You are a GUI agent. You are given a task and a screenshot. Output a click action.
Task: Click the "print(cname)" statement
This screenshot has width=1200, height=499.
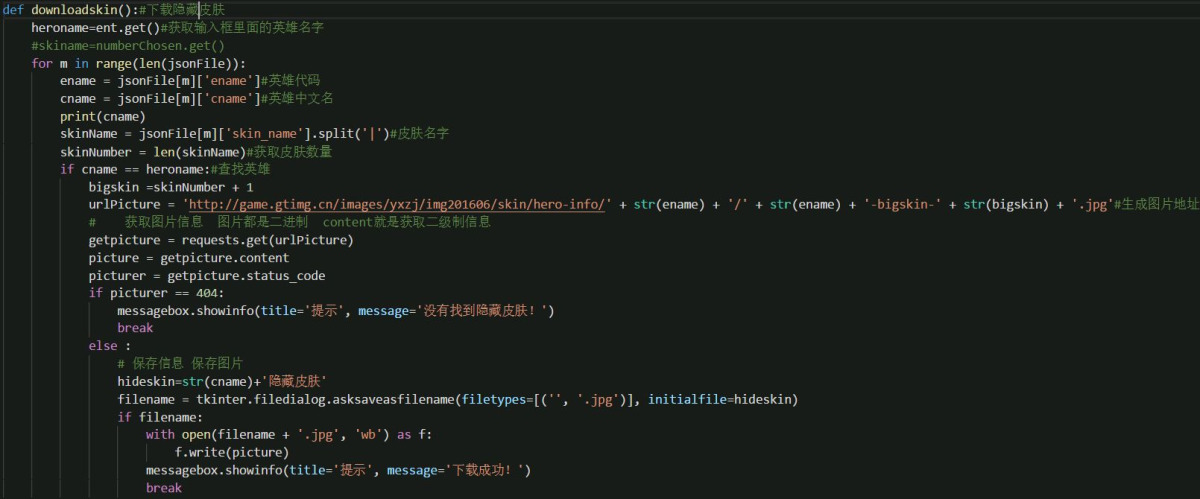point(103,117)
